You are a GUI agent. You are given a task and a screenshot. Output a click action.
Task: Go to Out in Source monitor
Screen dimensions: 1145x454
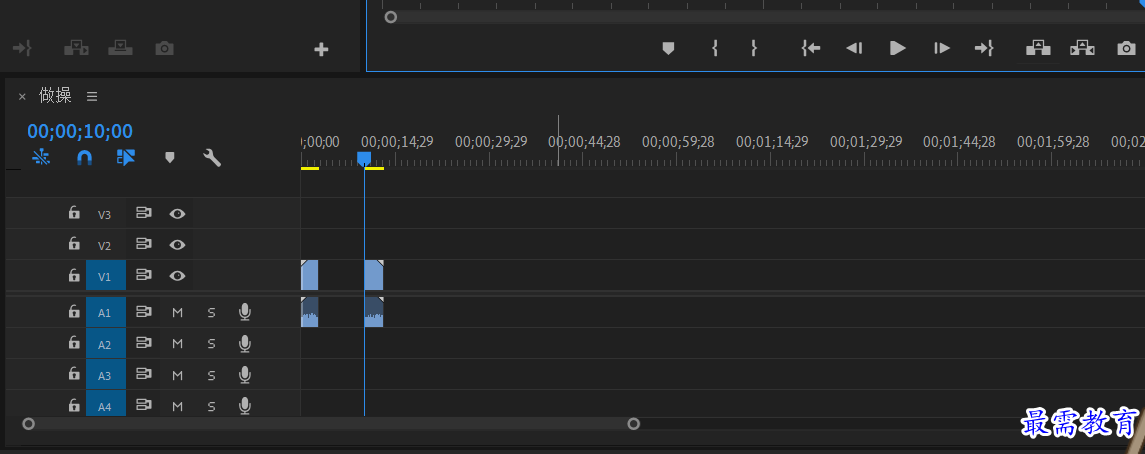tap(23, 48)
